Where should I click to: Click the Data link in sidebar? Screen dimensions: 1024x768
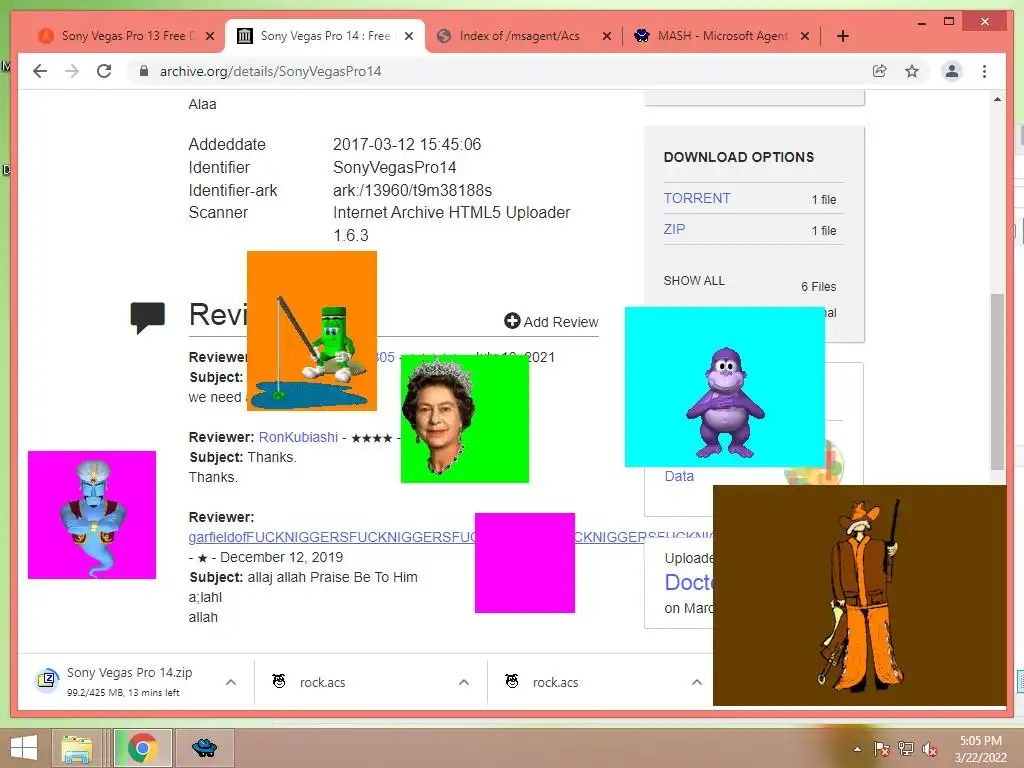(x=679, y=476)
